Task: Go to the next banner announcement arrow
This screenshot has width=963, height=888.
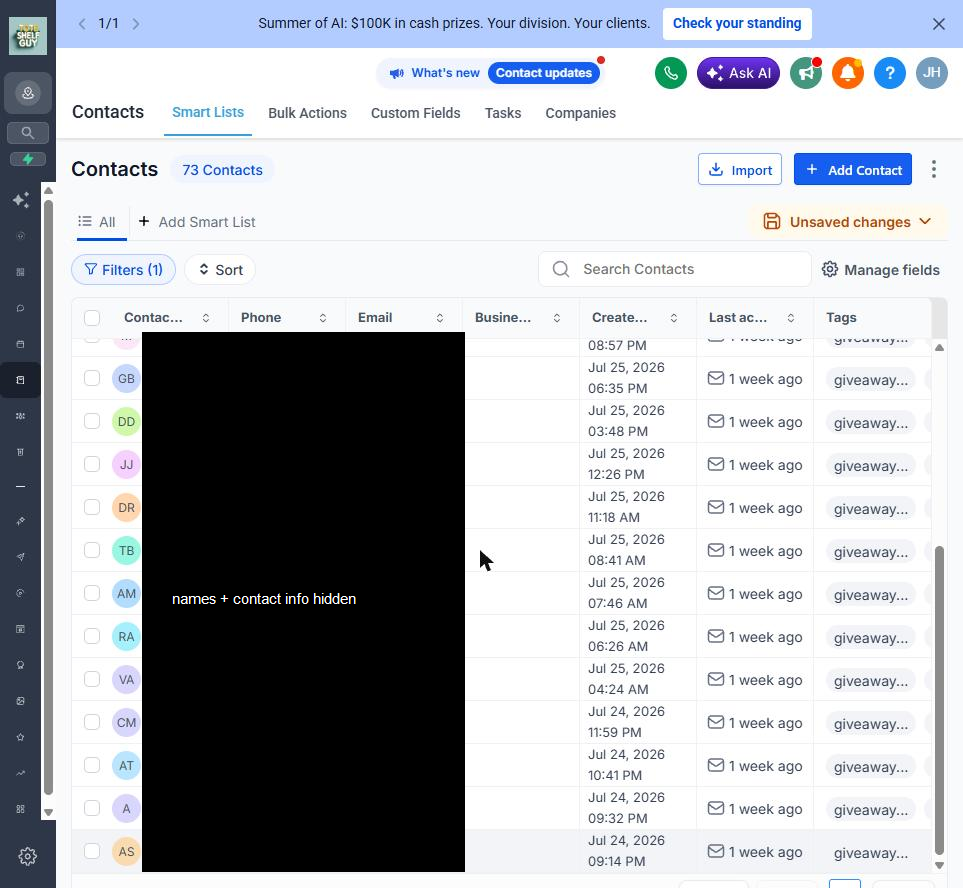Action: pos(136,23)
